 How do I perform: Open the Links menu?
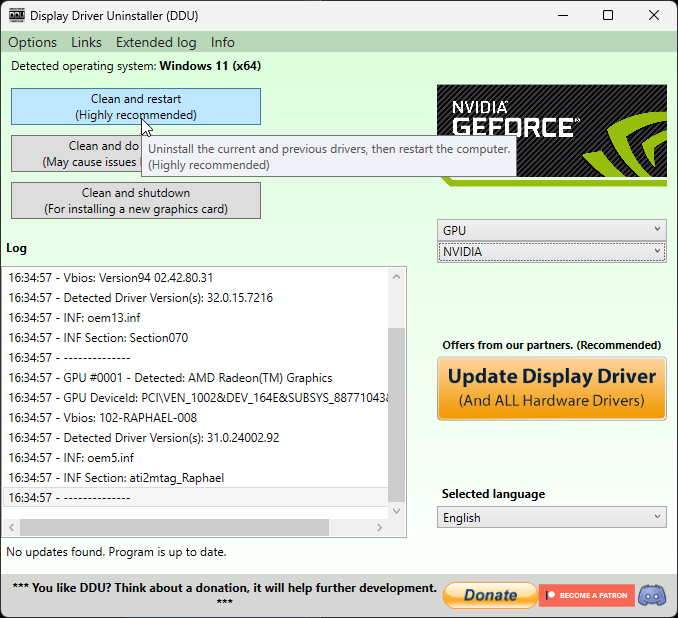(x=86, y=42)
